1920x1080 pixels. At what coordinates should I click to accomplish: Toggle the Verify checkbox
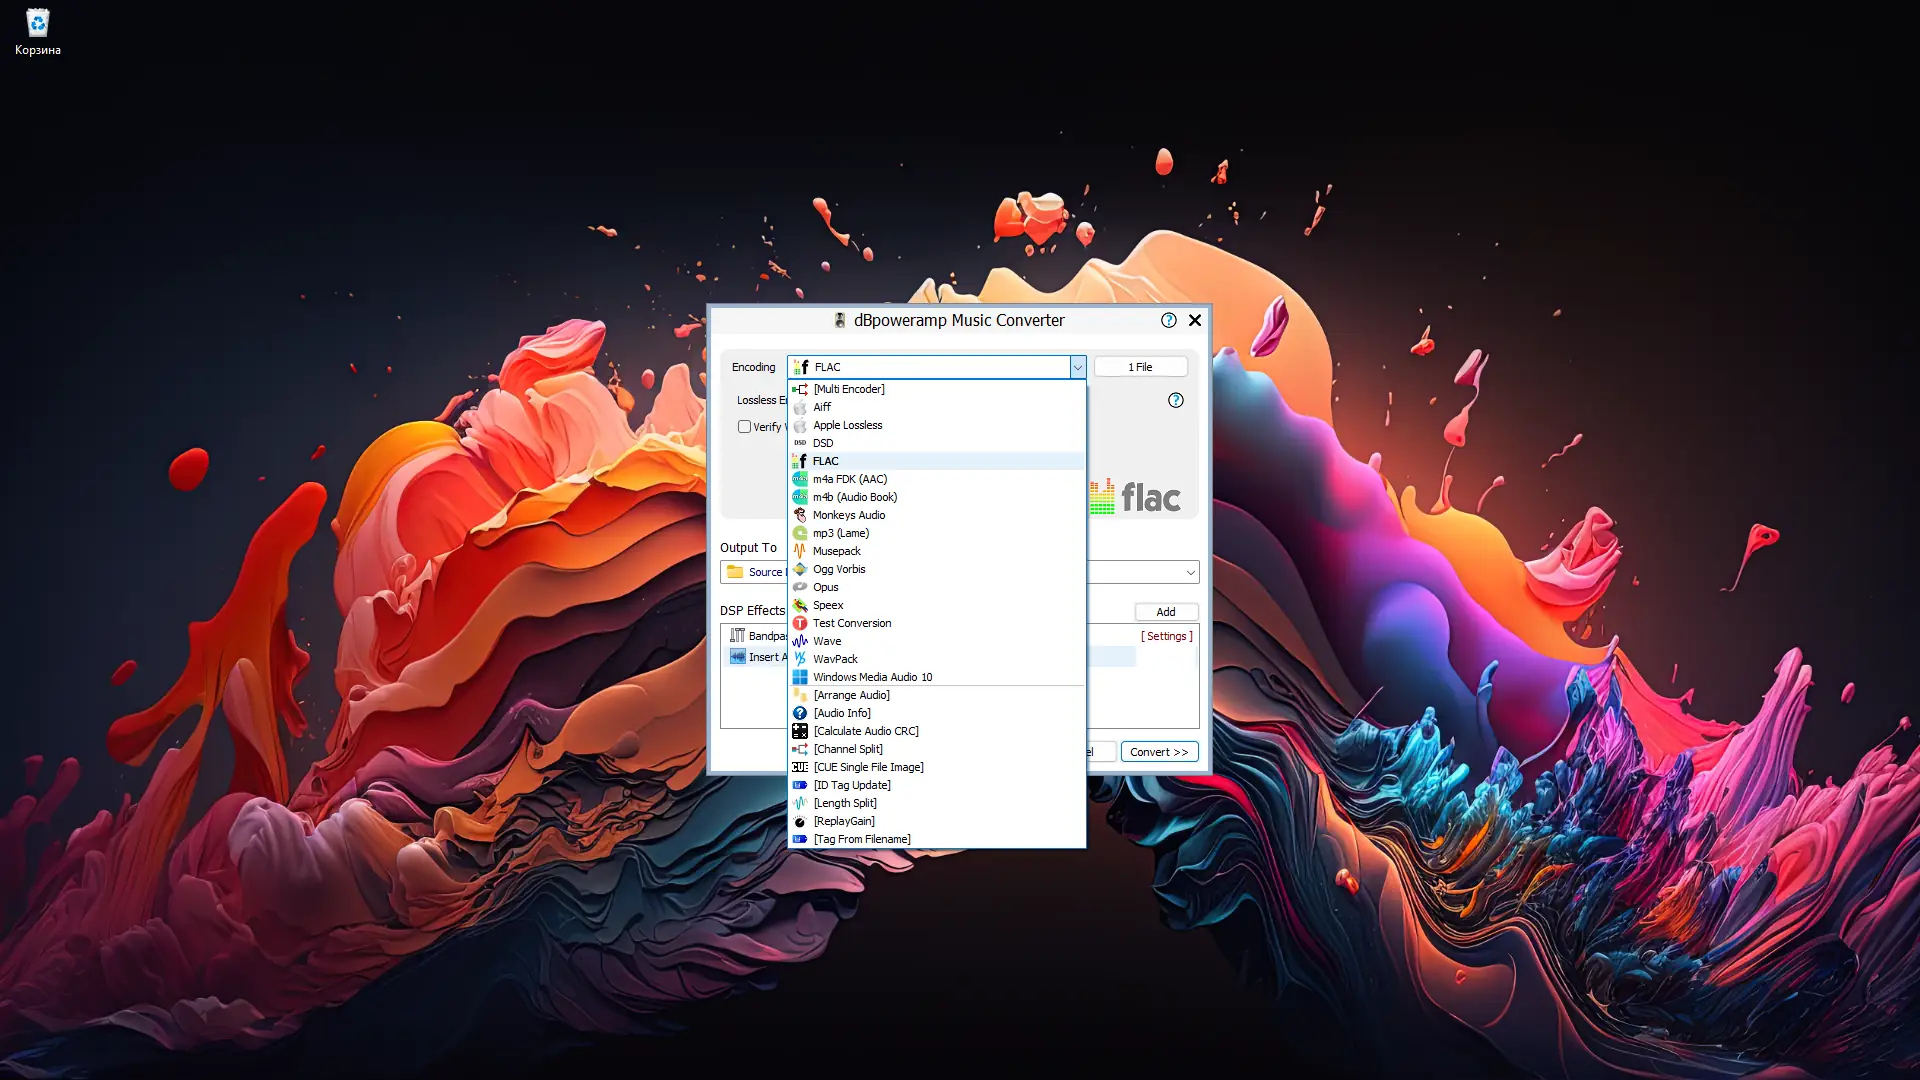pyautogui.click(x=744, y=427)
